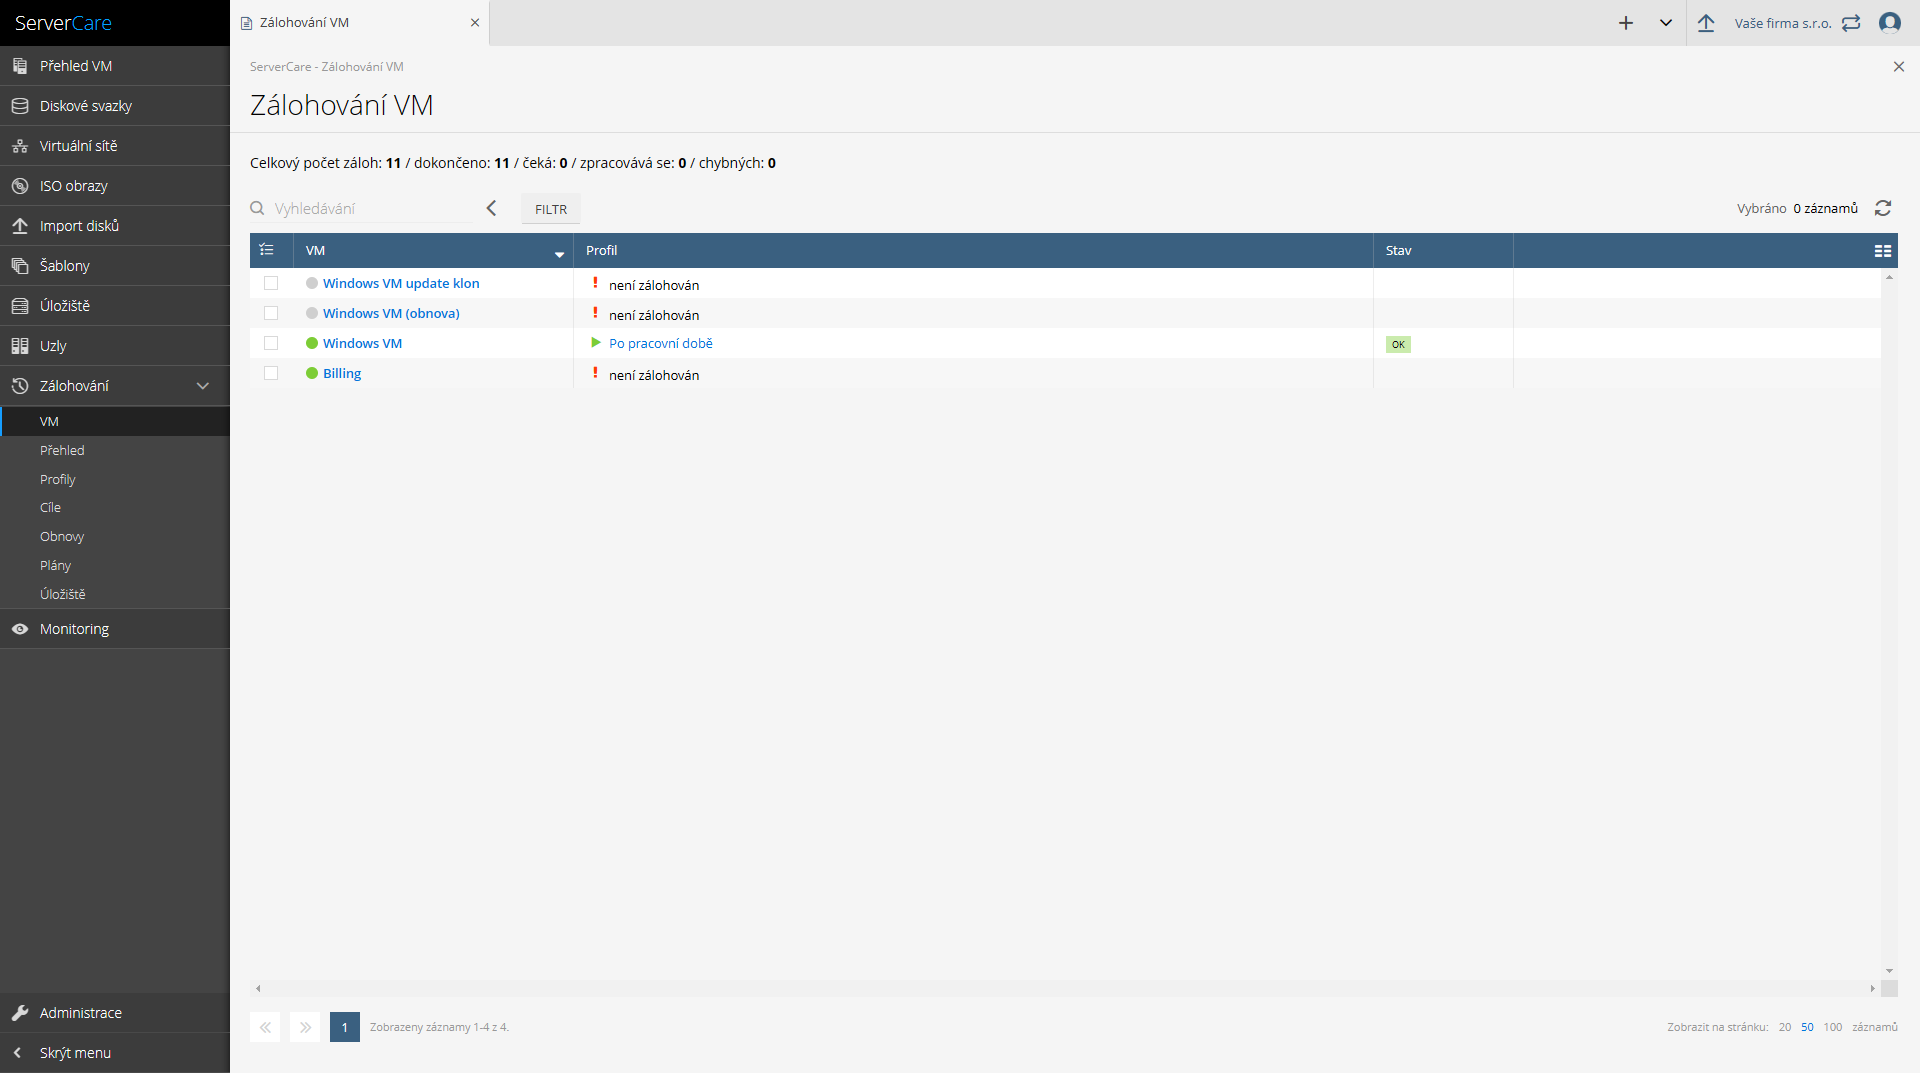This screenshot has width=1920, height=1073.
Task: Open Diskové svazky section
Action: pyautogui.click(x=115, y=106)
